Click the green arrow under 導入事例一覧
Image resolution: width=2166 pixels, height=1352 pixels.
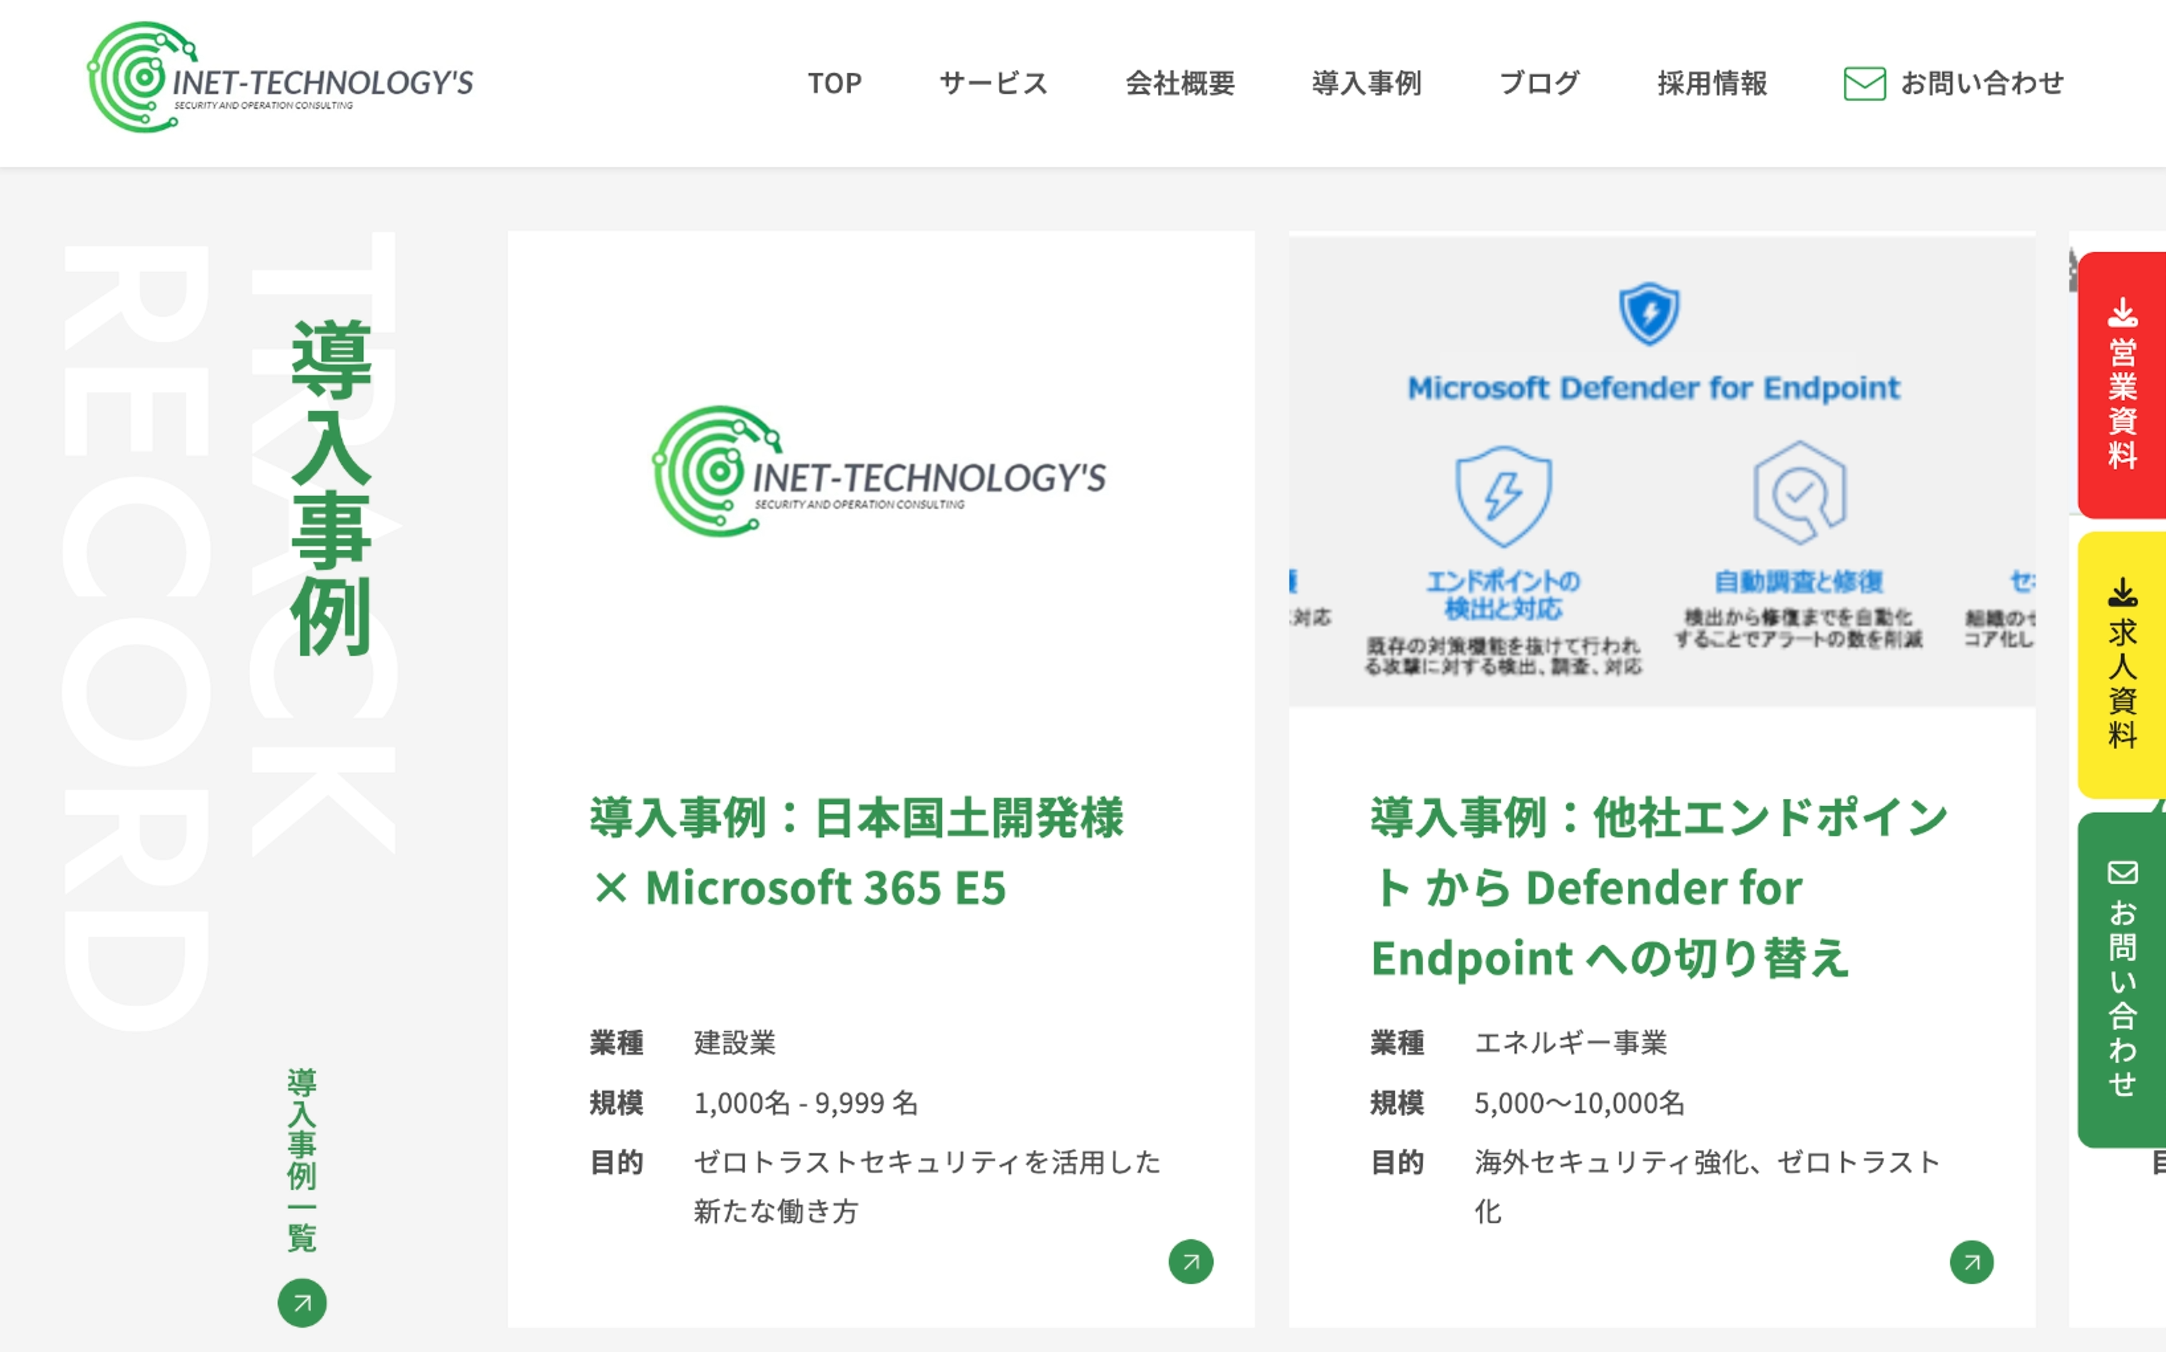(x=302, y=1303)
